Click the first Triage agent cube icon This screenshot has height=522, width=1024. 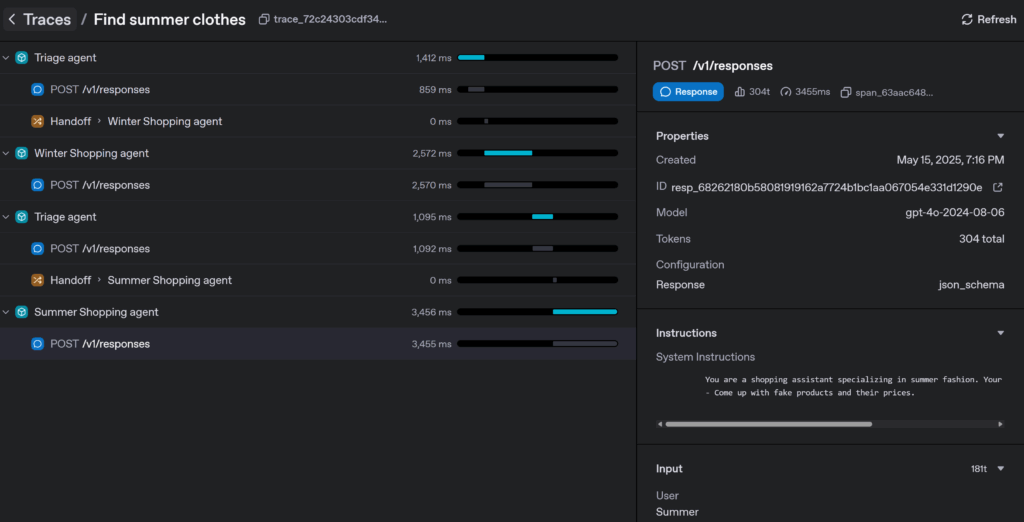pos(22,57)
